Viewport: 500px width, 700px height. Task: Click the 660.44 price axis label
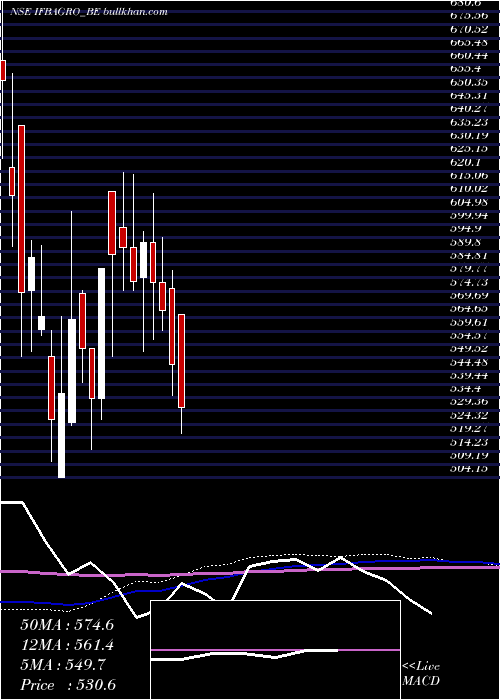(468, 55)
